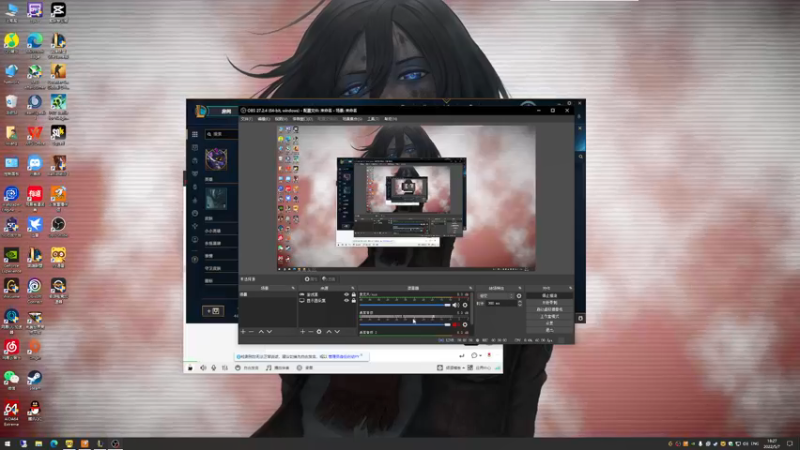Mute the first mixer channel speaker icon
The width and height of the screenshot is (800, 450).
pos(455,305)
